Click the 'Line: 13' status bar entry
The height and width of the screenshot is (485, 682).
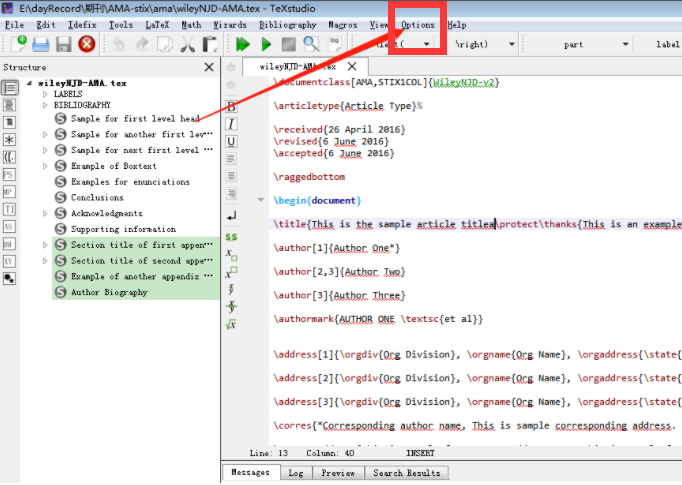coord(268,453)
